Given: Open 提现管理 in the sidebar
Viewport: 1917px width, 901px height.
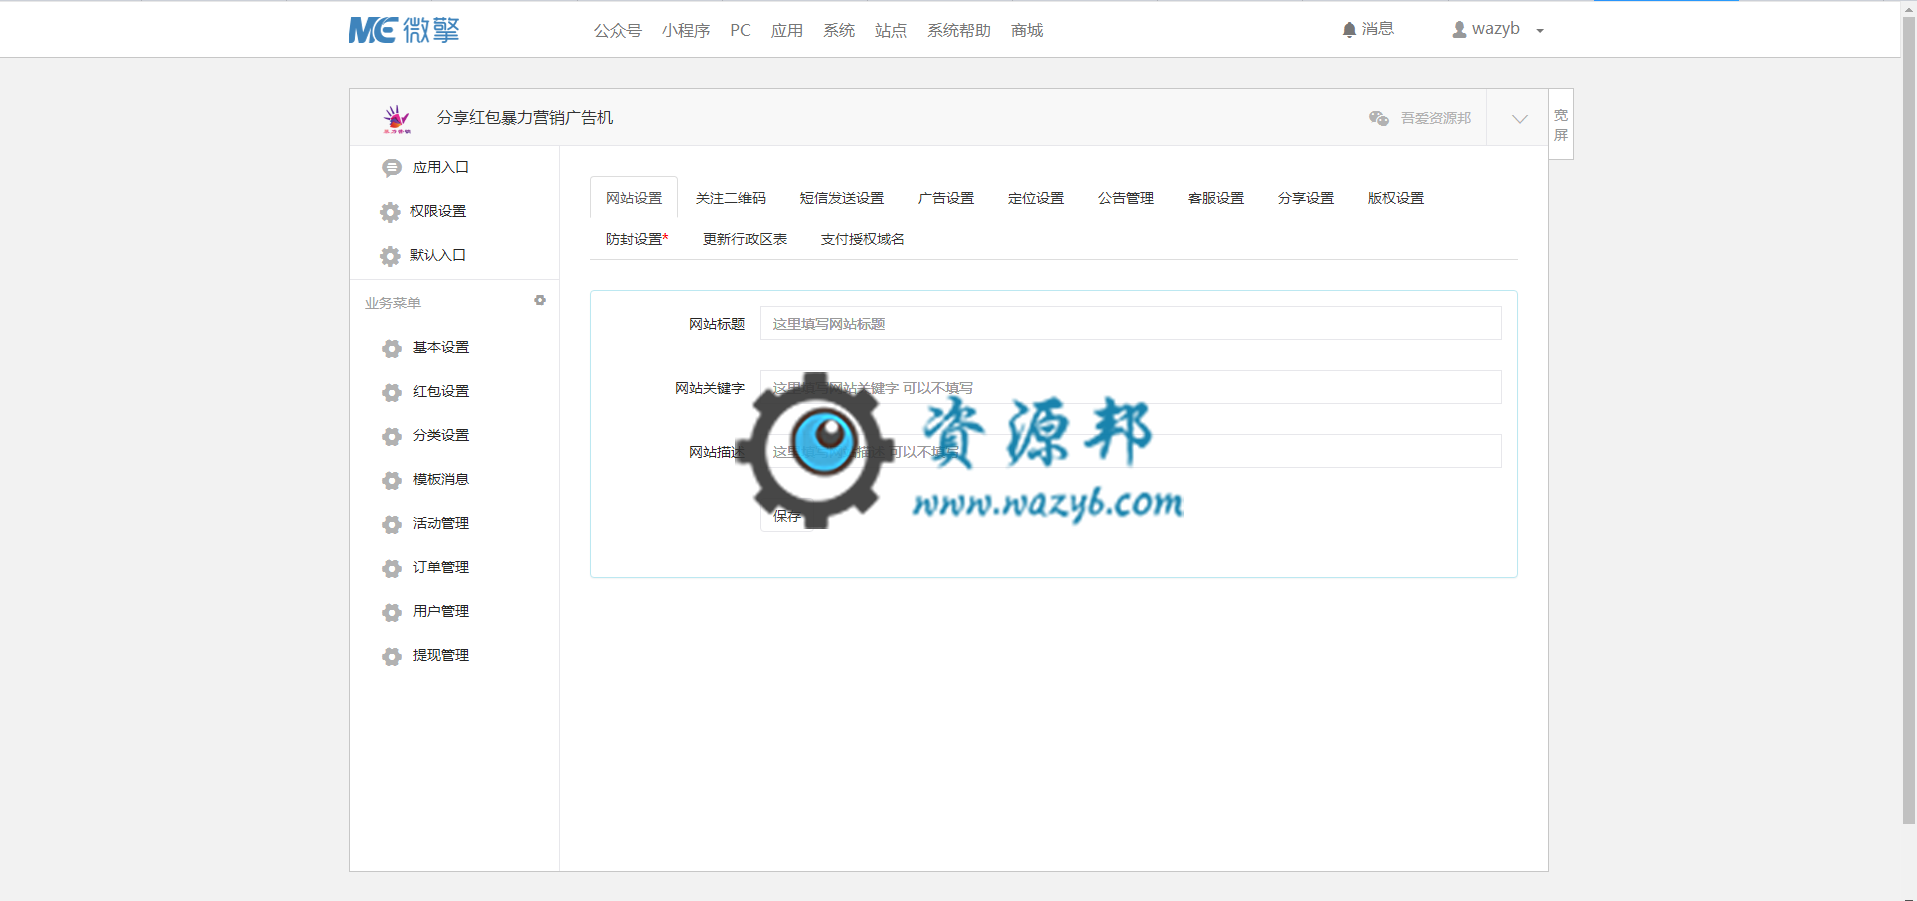Looking at the screenshot, I should pos(441,656).
